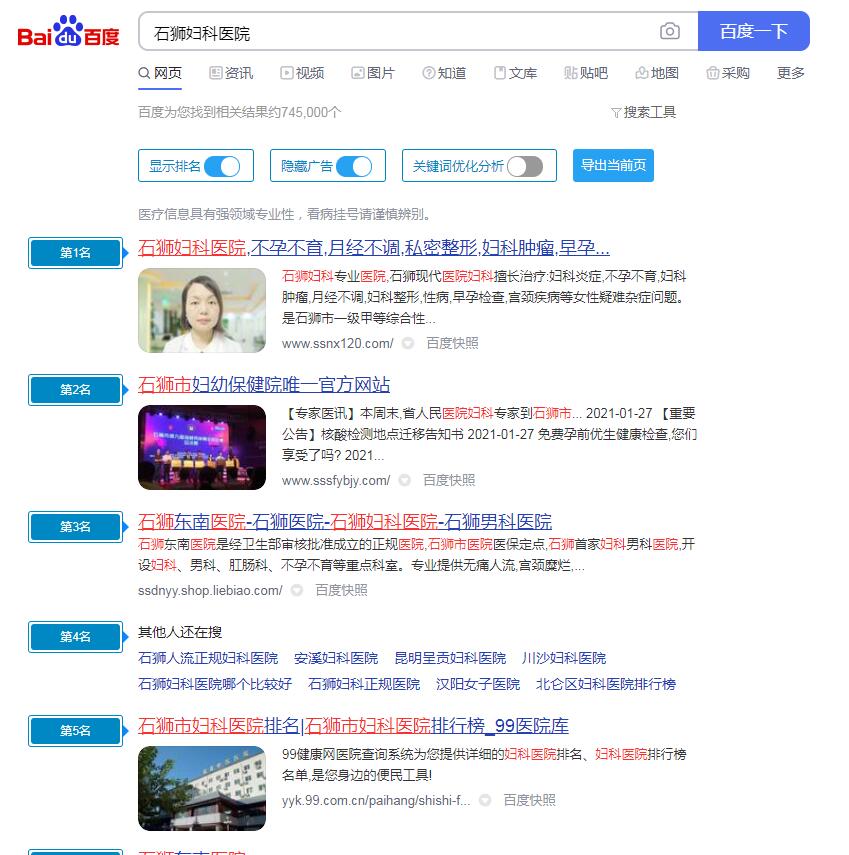Click the Baidu logo
Viewport: 849px width, 855px height.
[68, 33]
